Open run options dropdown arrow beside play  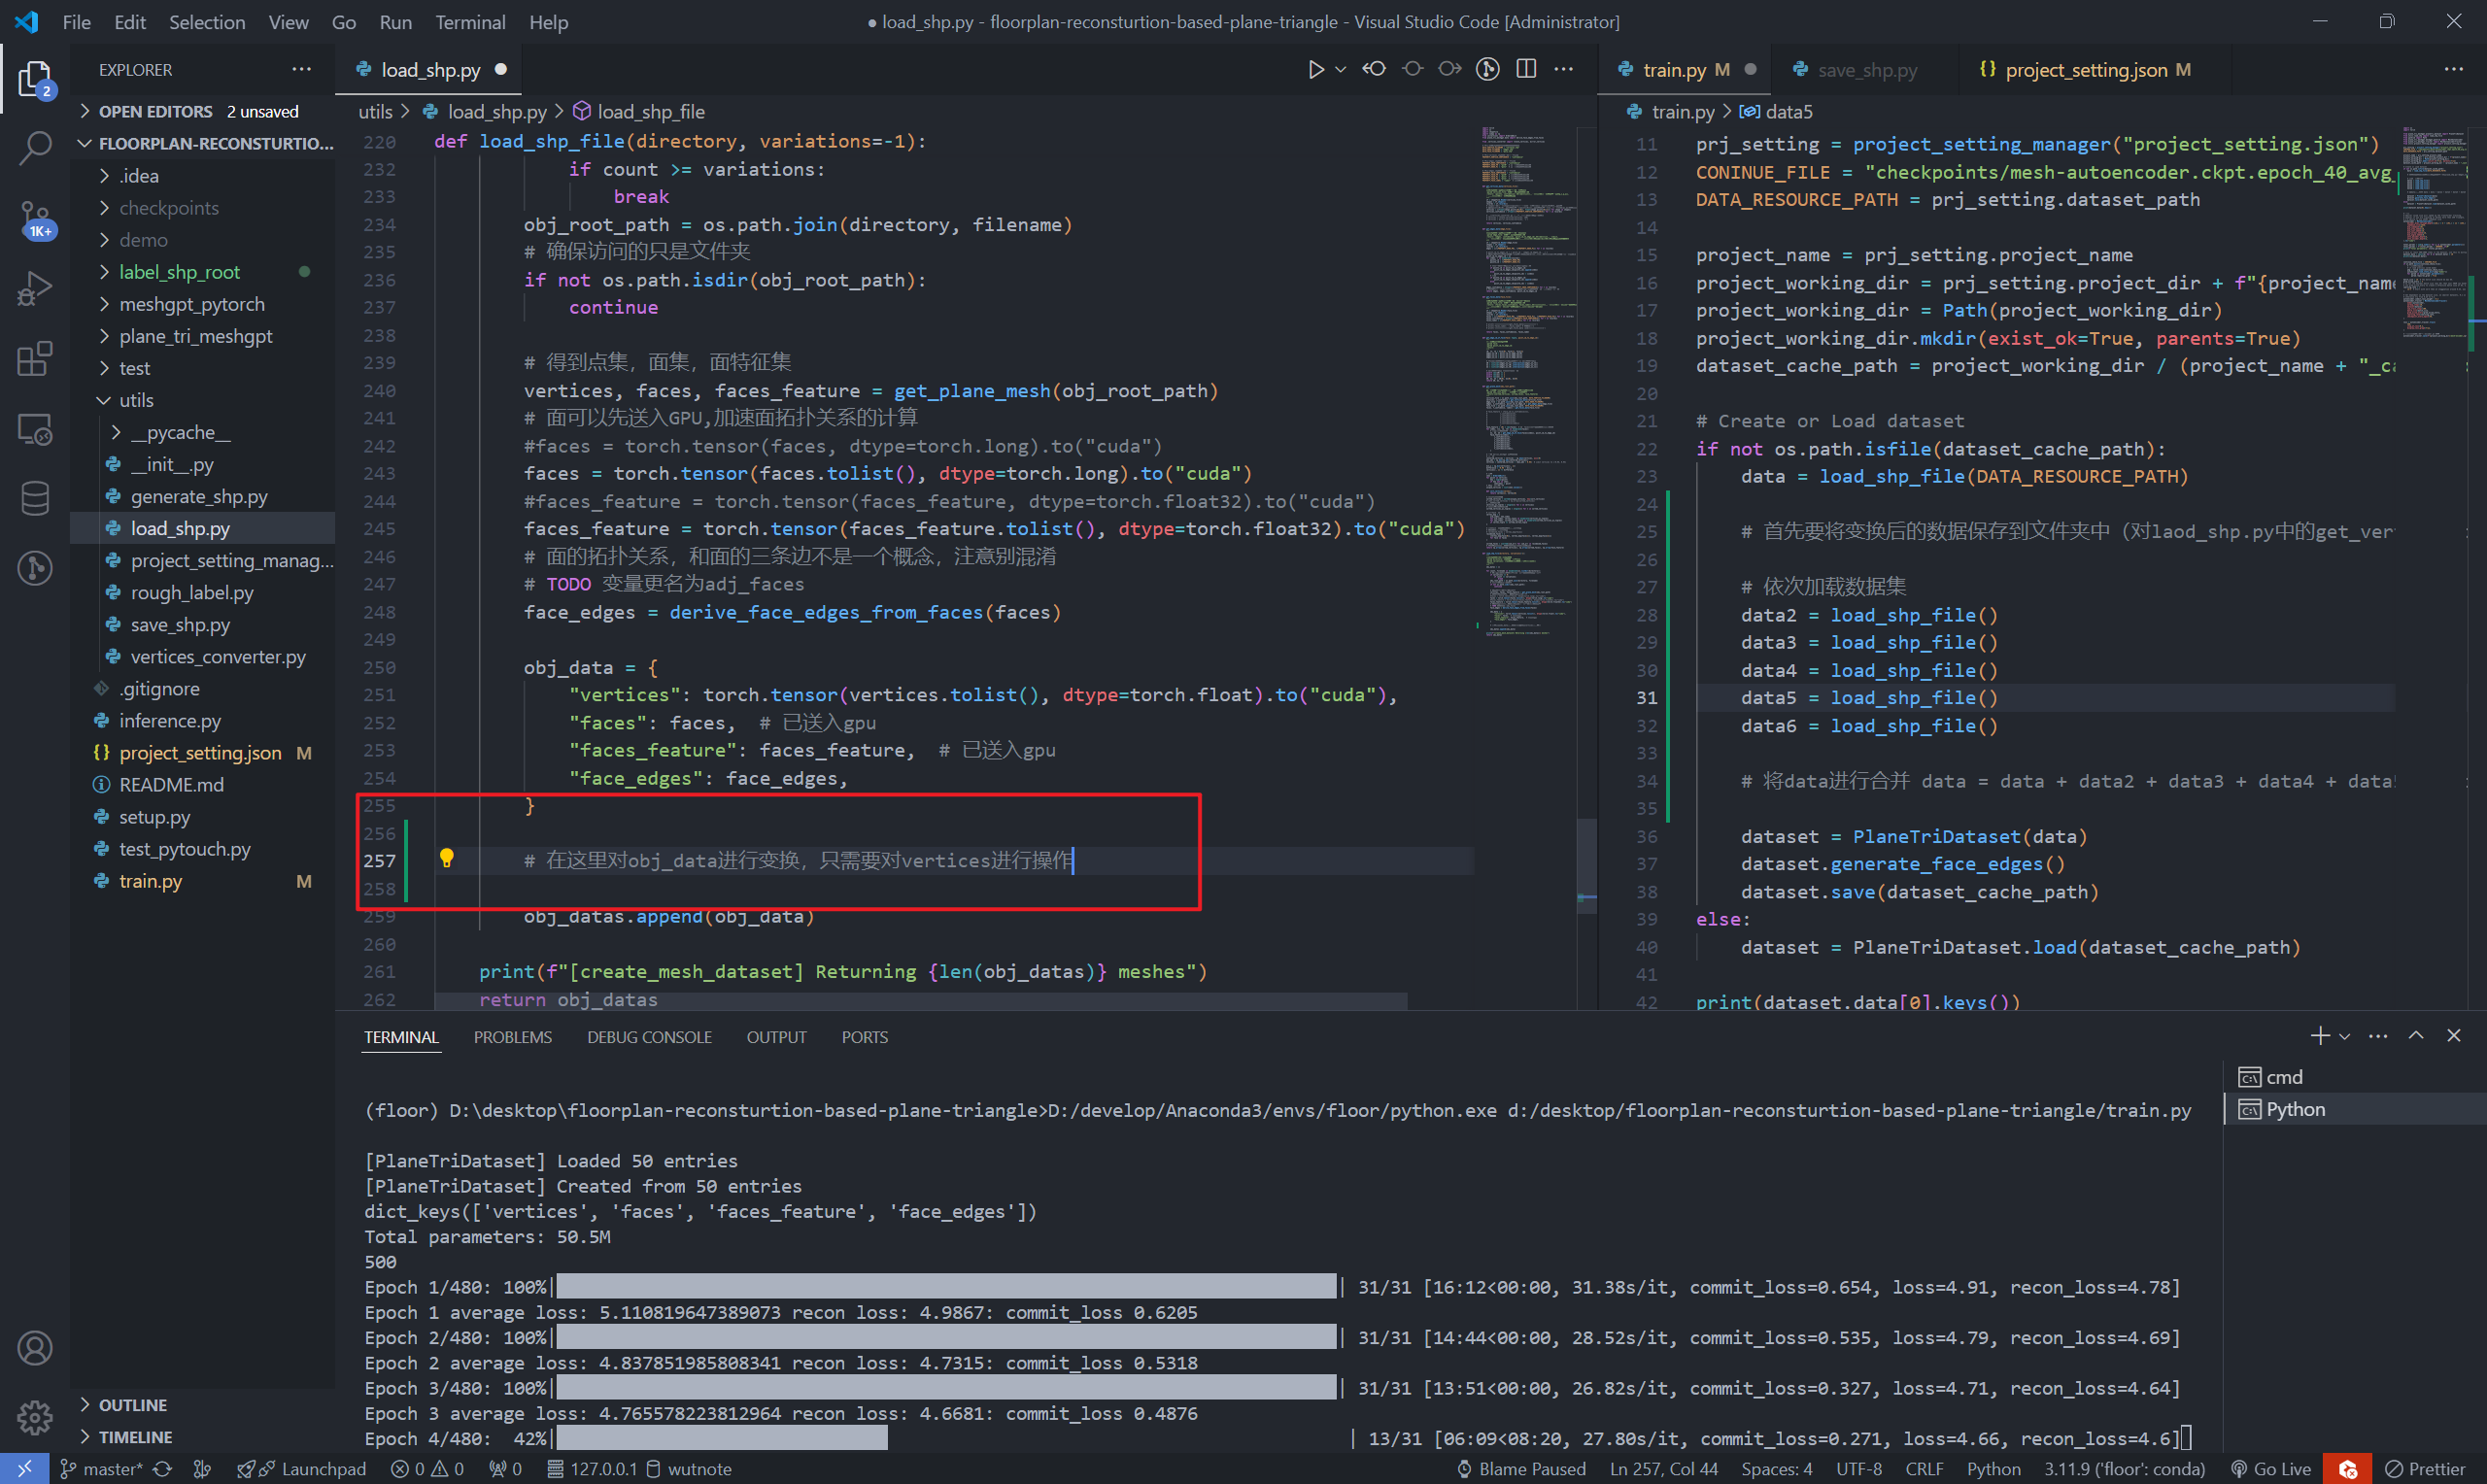(1341, 69)
